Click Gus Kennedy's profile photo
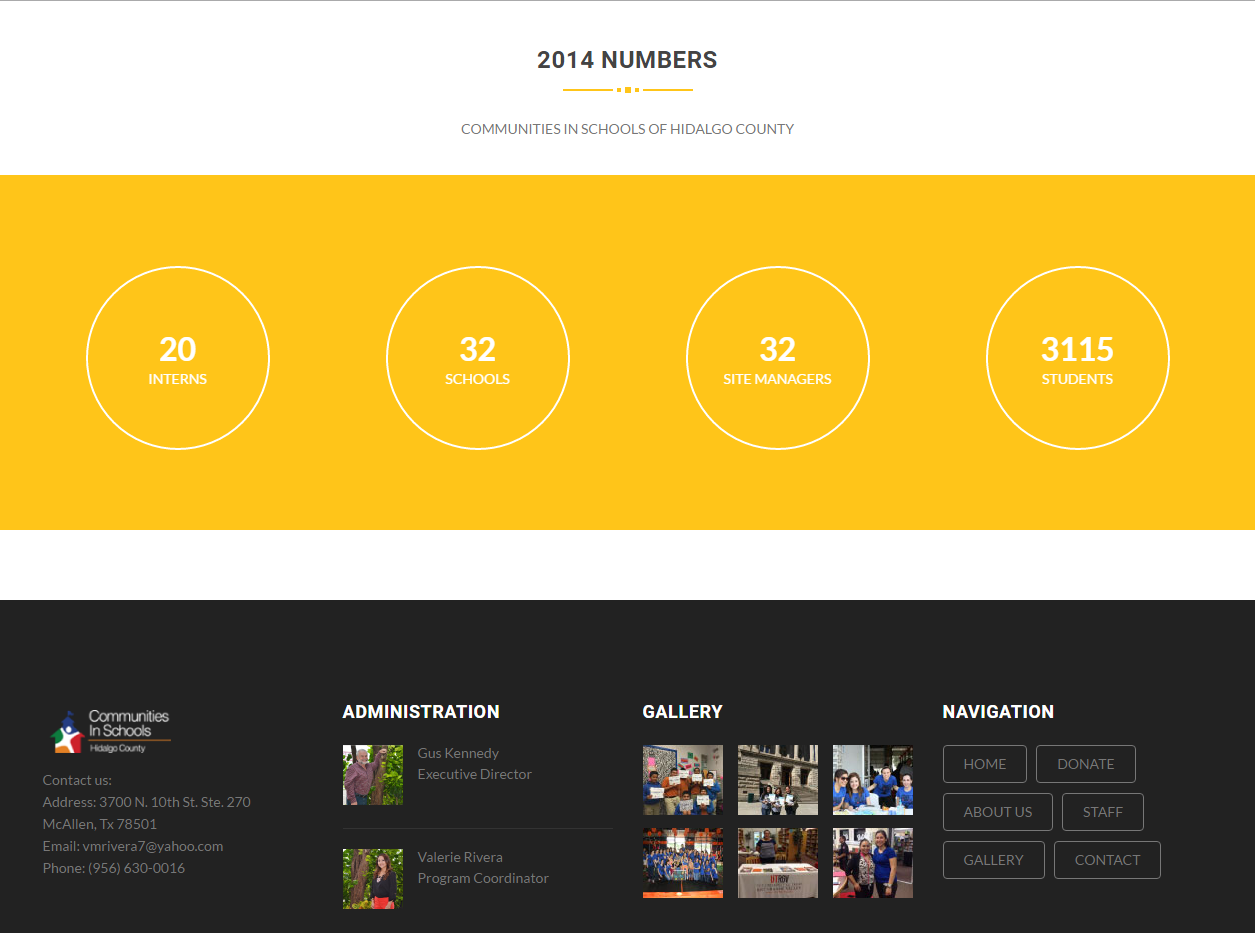The image size is (1255, 933). [x=372, y=775]
